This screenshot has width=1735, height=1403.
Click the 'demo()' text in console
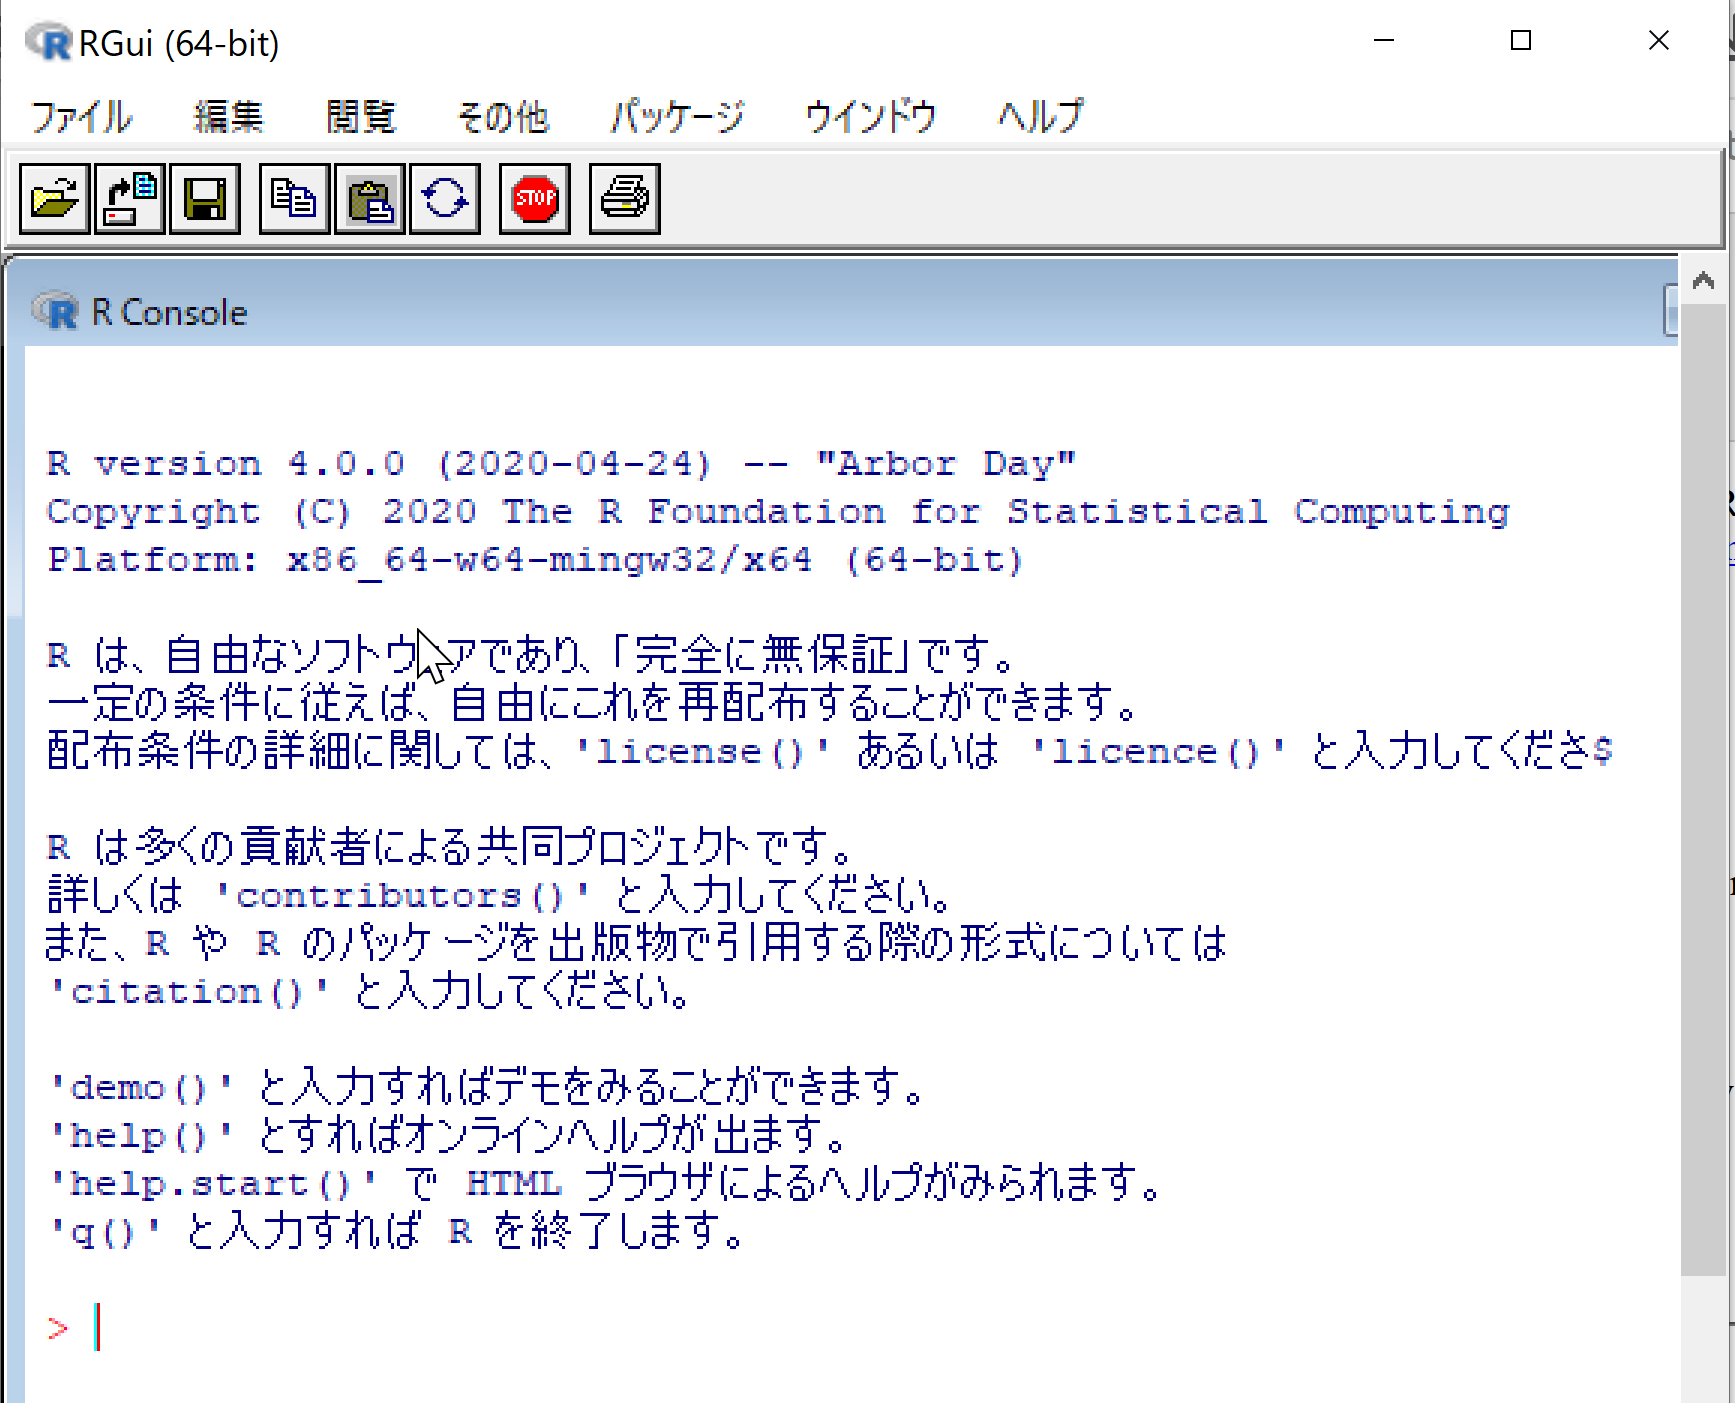(141, 1088)
